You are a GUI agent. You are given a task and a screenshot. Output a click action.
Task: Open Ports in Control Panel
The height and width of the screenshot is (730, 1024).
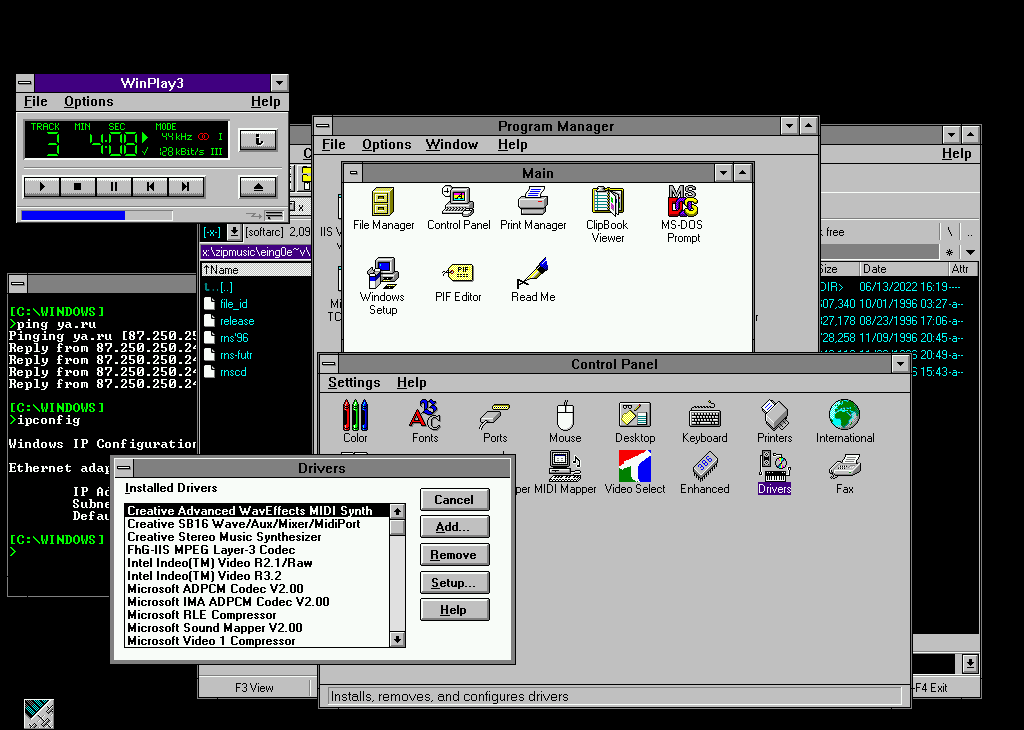[x=495, y=421]
